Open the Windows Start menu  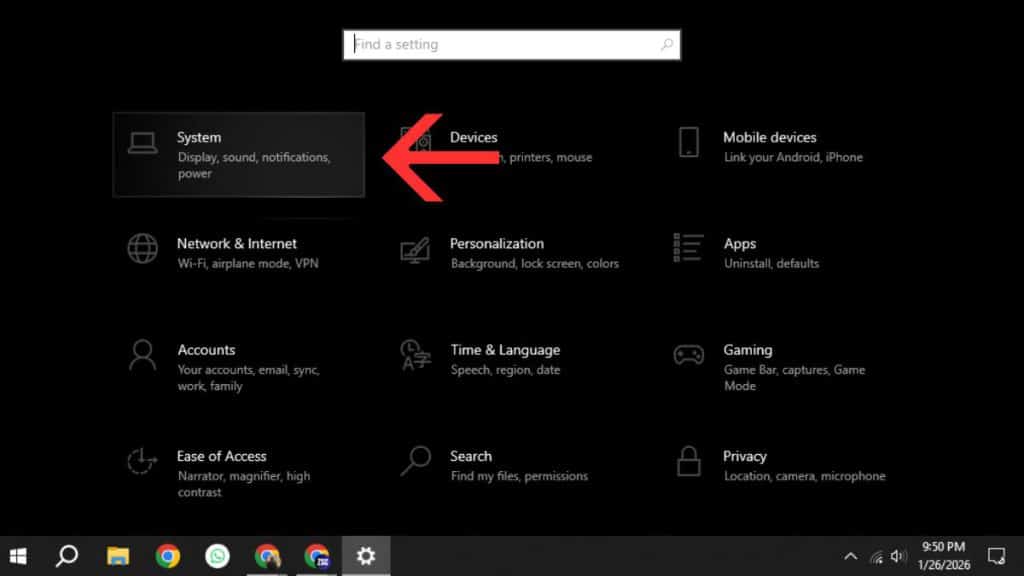[x=18, y=556]
